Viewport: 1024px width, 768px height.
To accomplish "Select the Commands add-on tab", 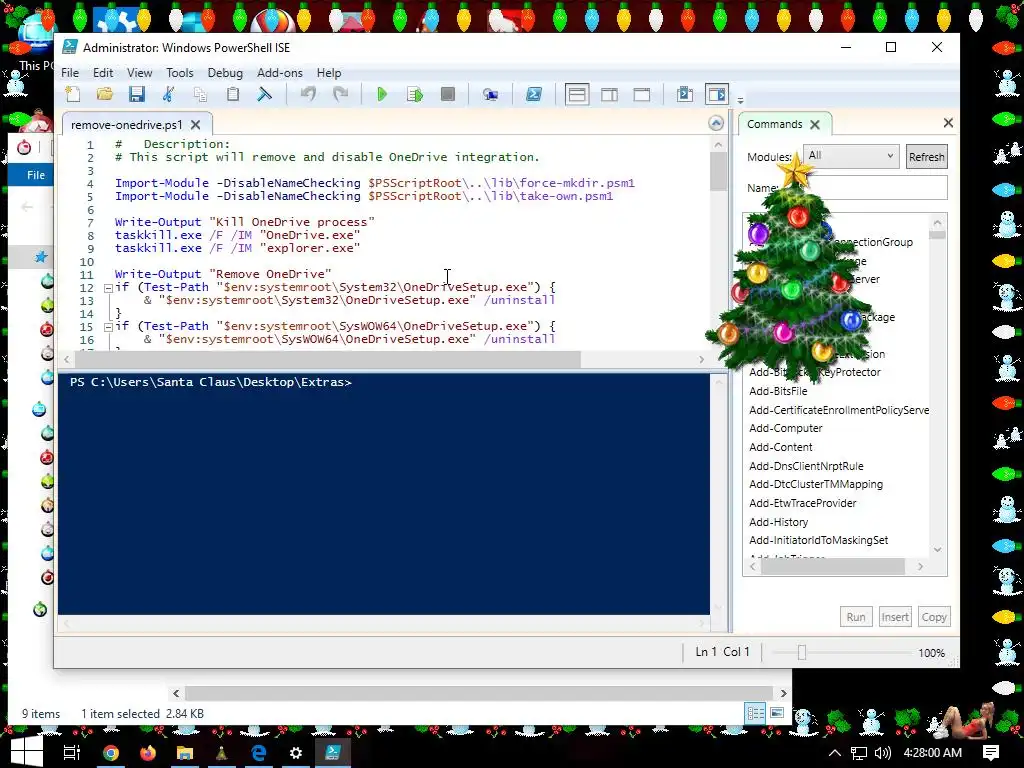I will pos(775,123).
